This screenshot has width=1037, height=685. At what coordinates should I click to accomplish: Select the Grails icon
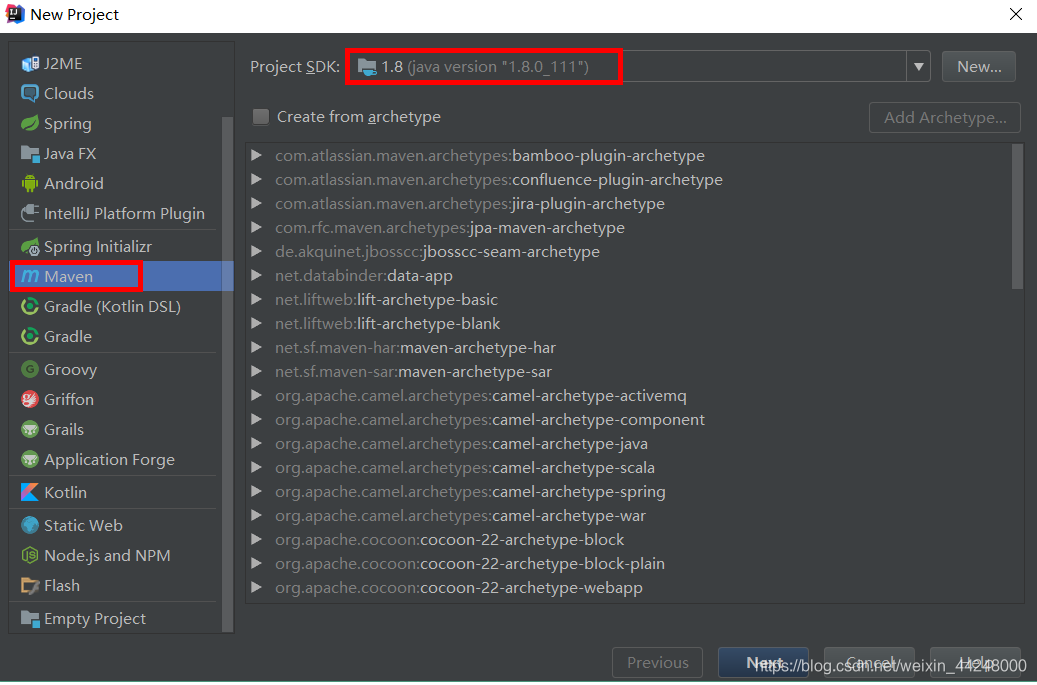click(30, 430)
